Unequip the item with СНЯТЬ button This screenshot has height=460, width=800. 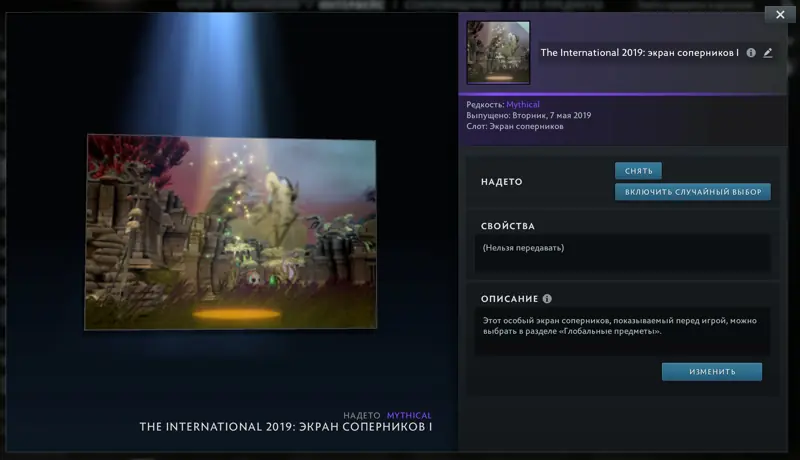click(x=638, y=171)
